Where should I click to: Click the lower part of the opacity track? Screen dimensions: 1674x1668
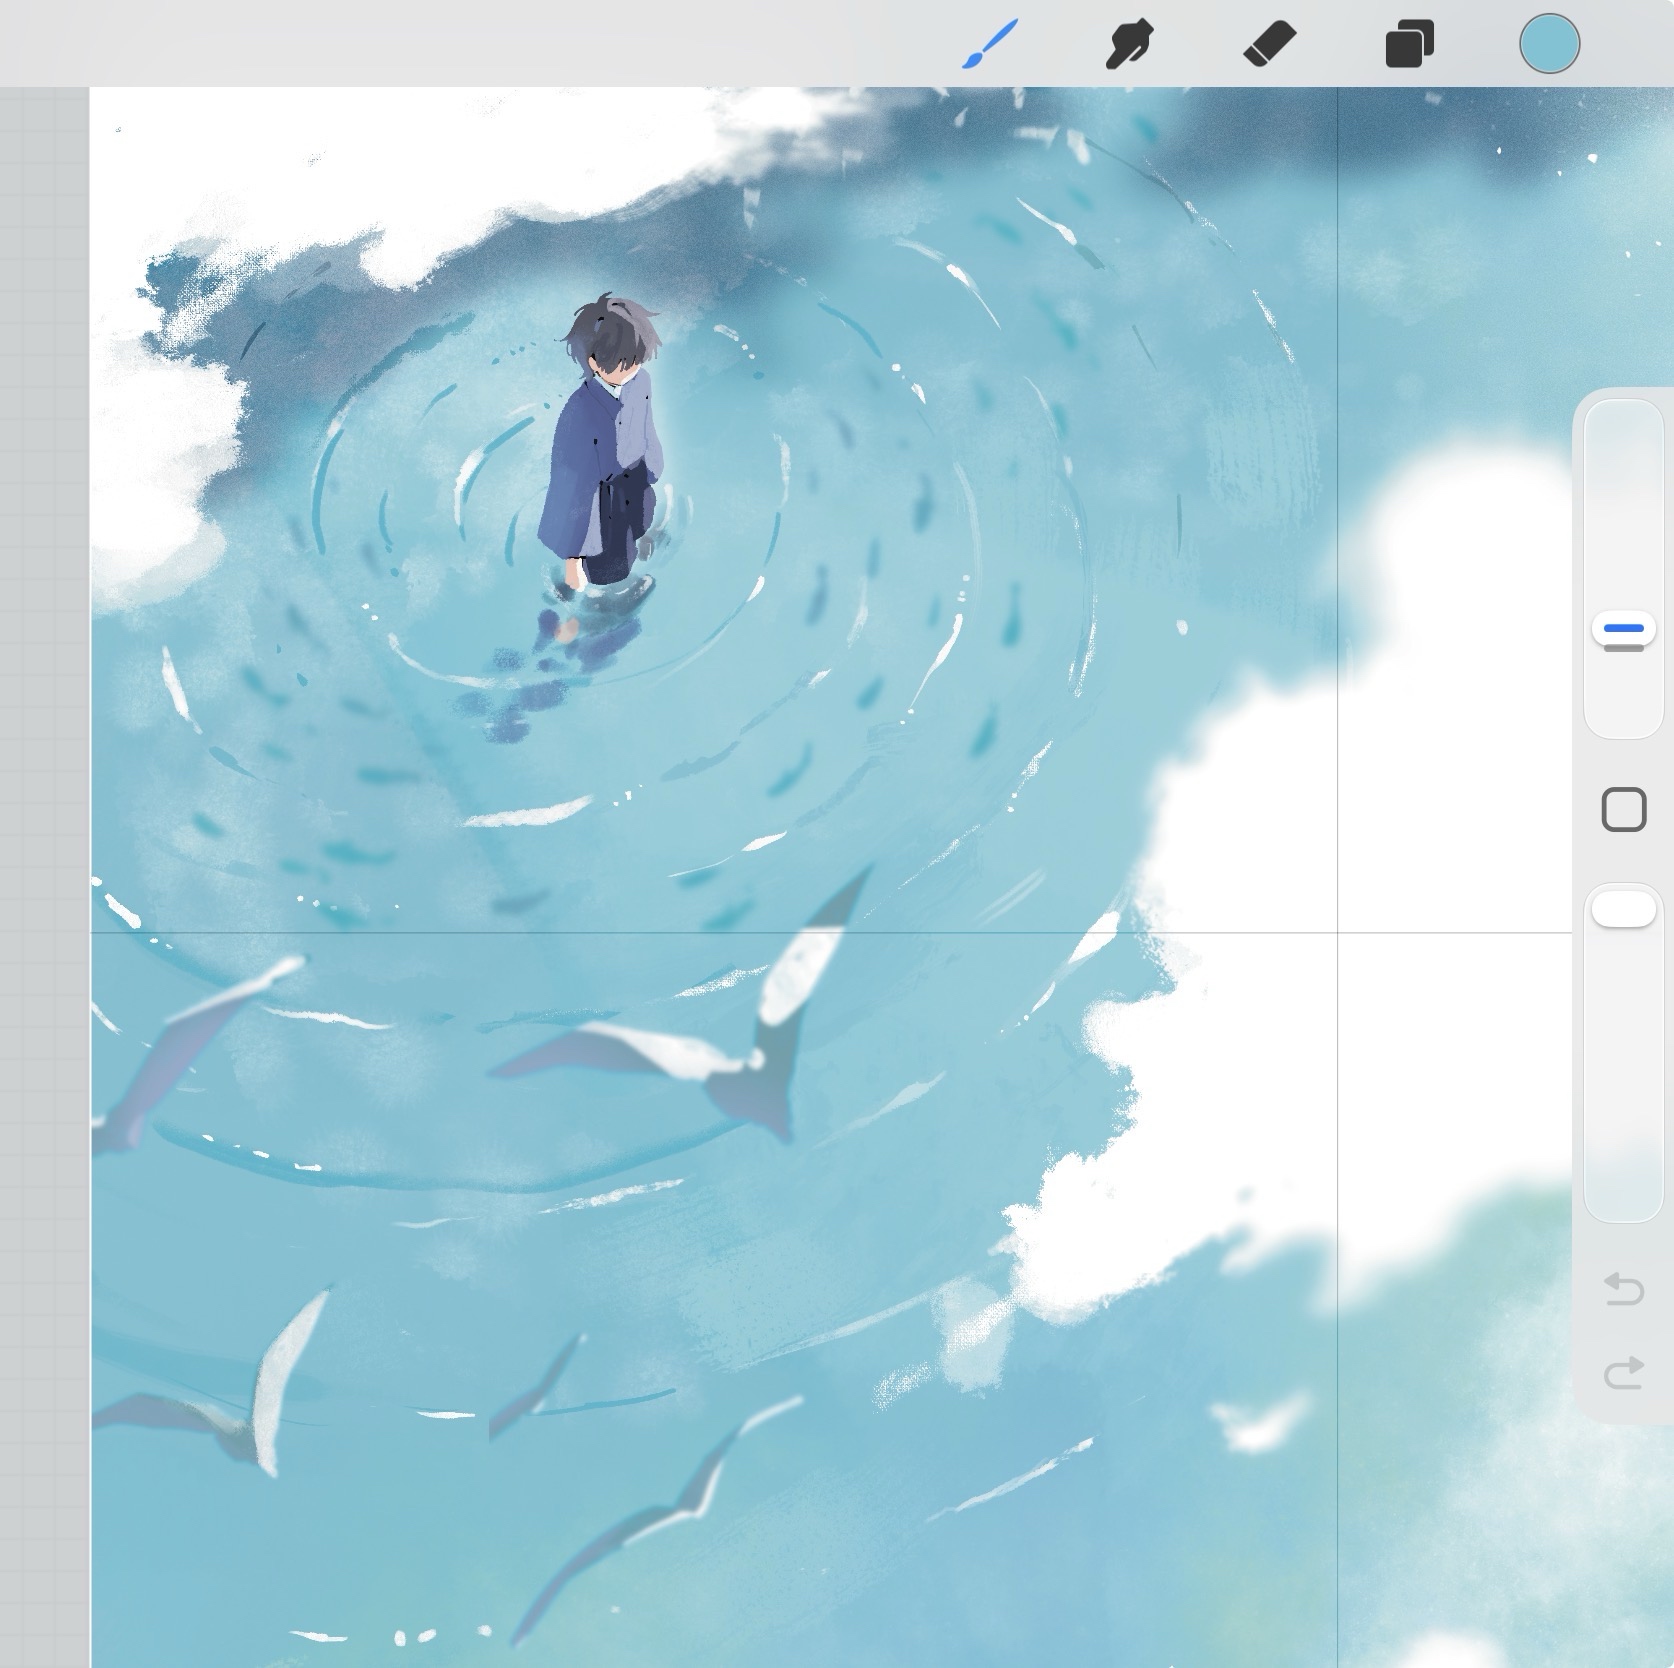[x=1623, y=1150]
